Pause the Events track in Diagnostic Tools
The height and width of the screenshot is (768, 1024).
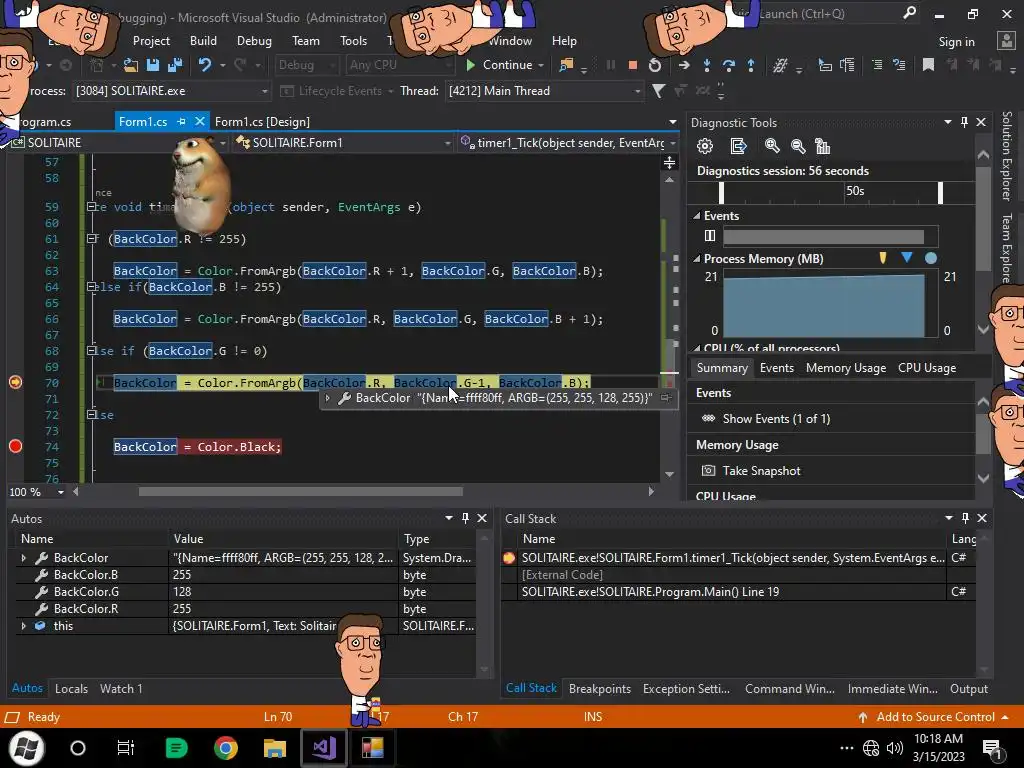click(710, 236)
